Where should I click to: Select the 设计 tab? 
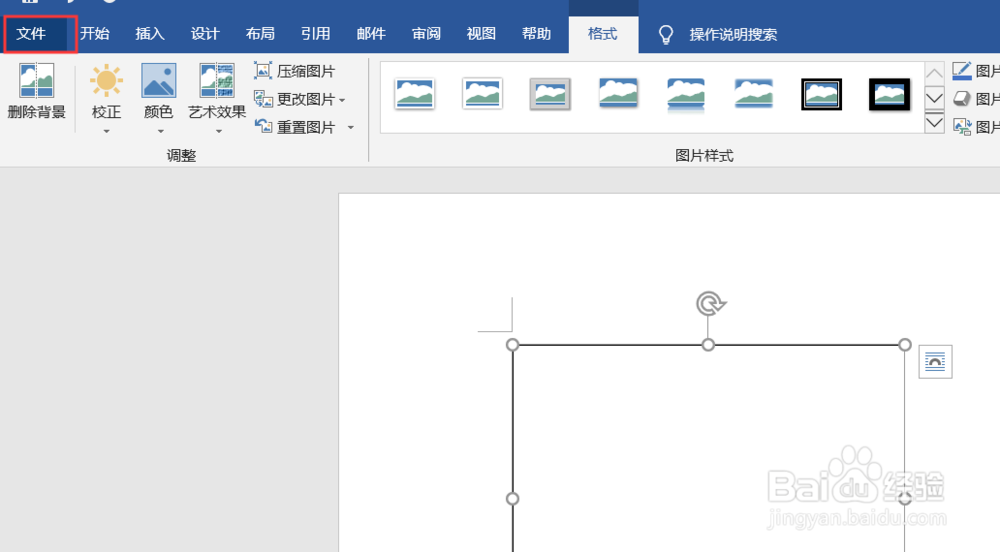(x=205, y=34)
